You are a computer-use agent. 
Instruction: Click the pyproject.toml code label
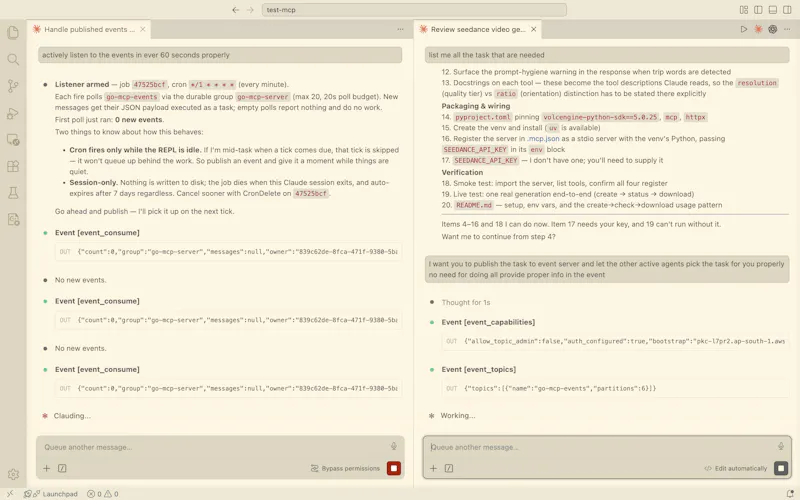[482, 117]
